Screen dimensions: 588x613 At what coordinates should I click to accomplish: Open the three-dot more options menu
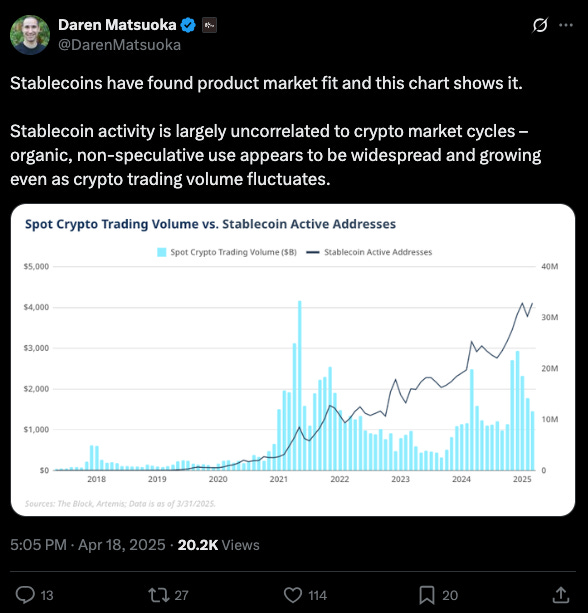(566, 25)
